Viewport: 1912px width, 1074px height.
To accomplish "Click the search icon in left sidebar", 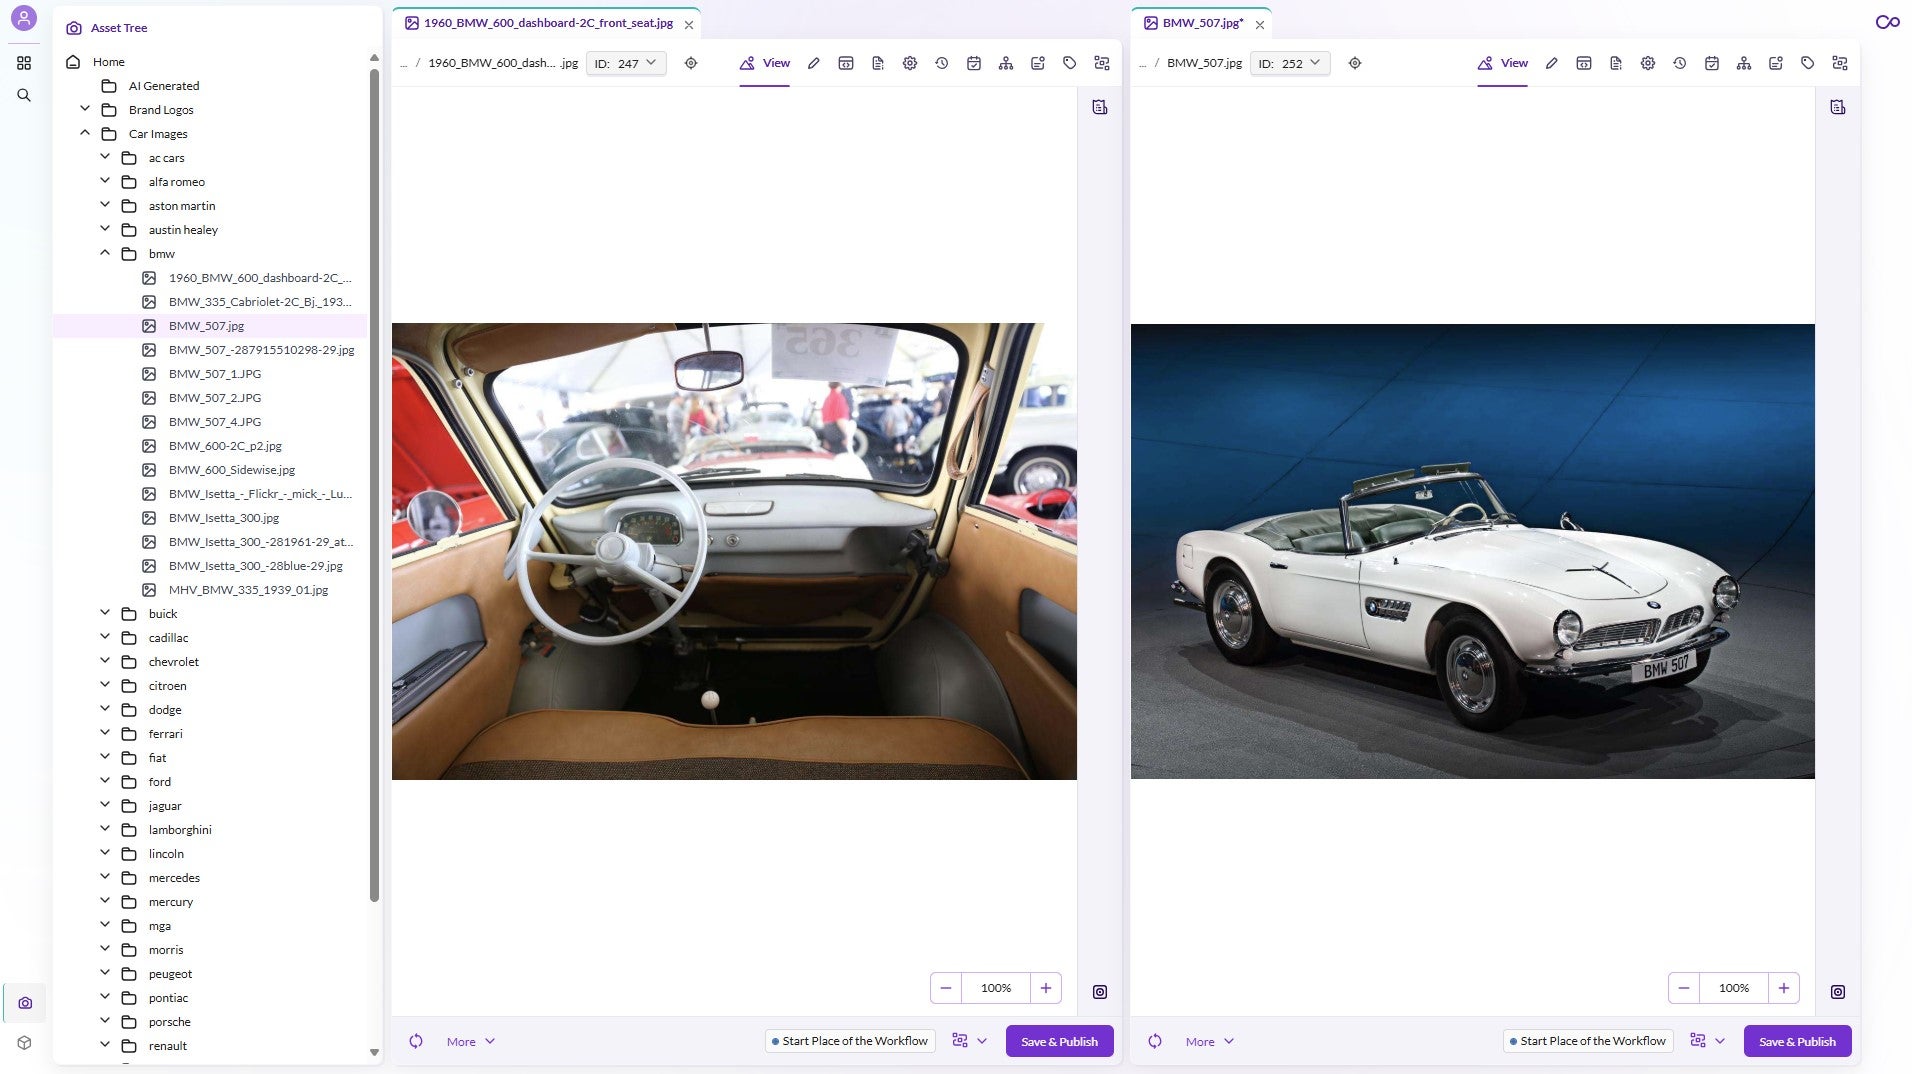I will click(x=24, y=96).
